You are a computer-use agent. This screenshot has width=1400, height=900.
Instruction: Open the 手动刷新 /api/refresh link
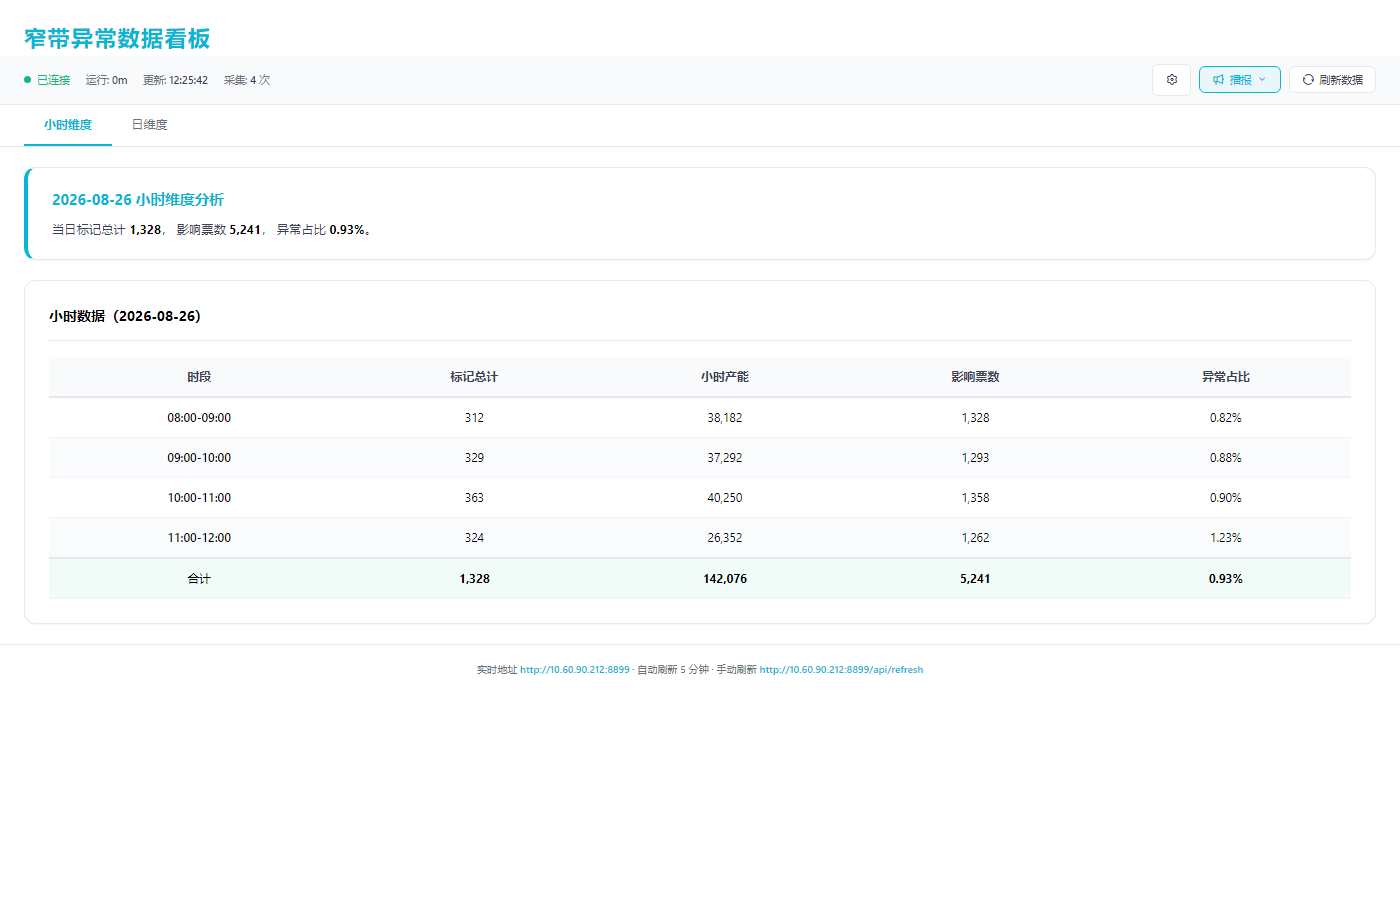pyautogui.click(x=841, y=670)
